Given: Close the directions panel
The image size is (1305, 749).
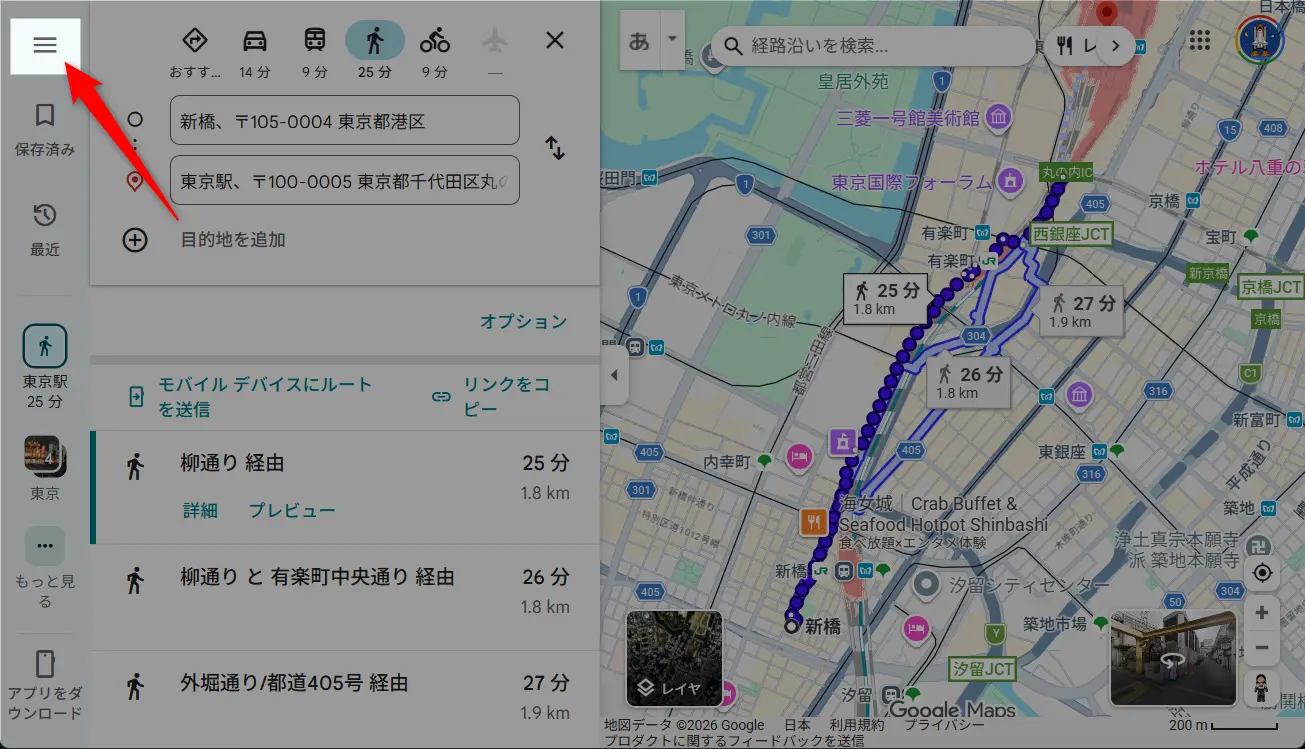Looking at the screenshot, I should (555, 40).
